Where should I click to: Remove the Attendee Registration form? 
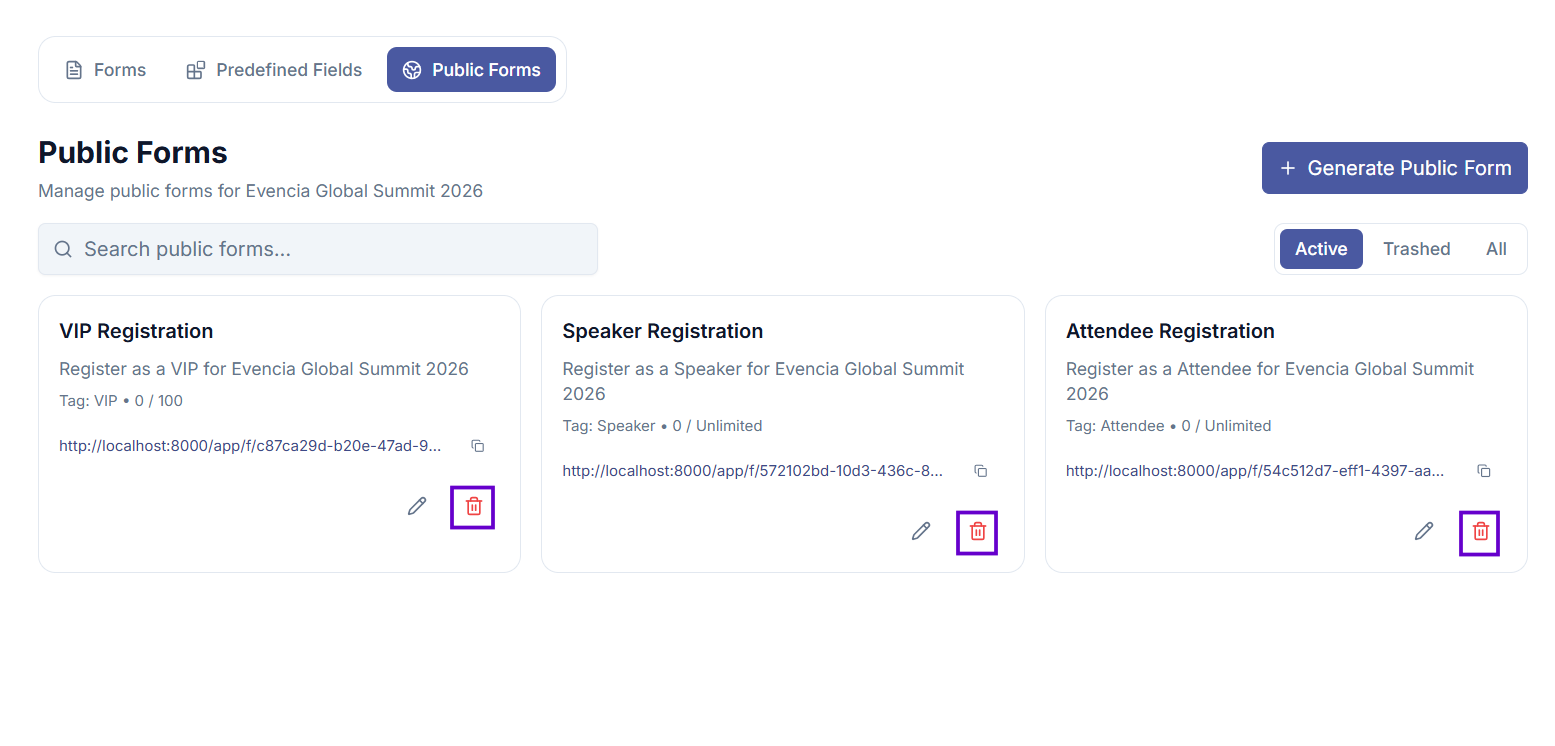click(1480, 532)
